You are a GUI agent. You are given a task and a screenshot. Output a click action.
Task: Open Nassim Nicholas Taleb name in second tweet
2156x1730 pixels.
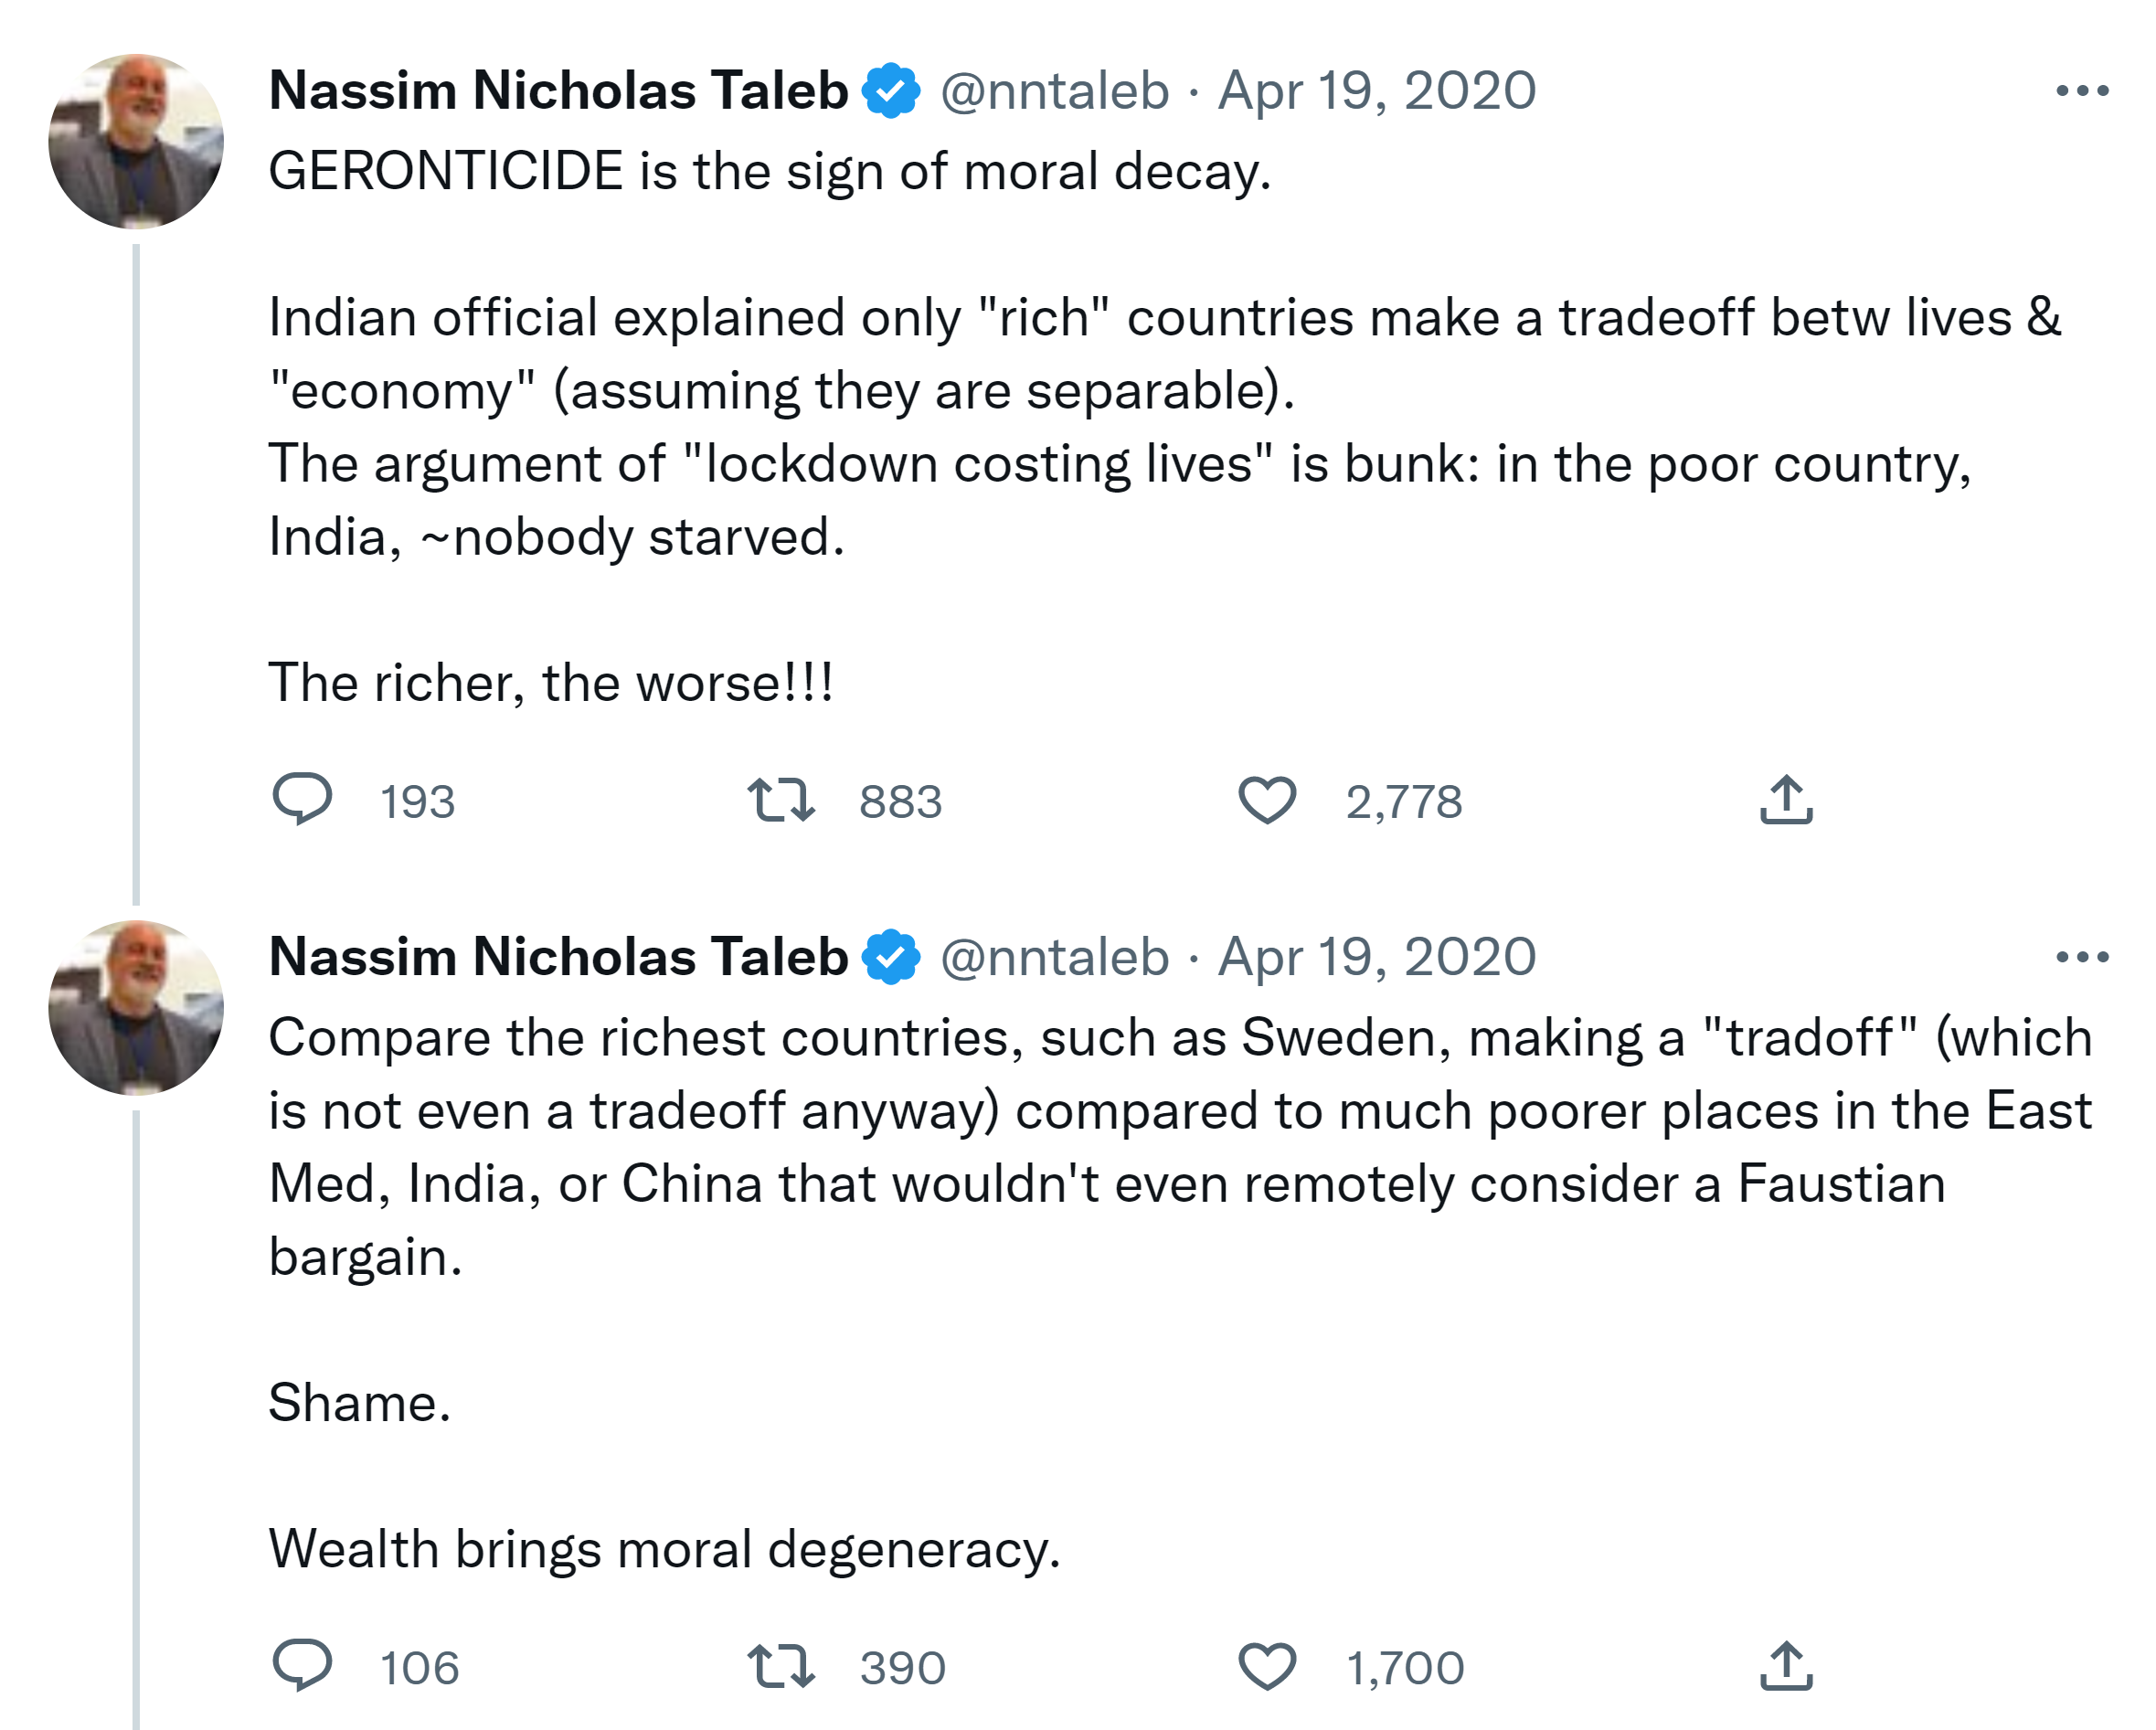coord(558,957)
